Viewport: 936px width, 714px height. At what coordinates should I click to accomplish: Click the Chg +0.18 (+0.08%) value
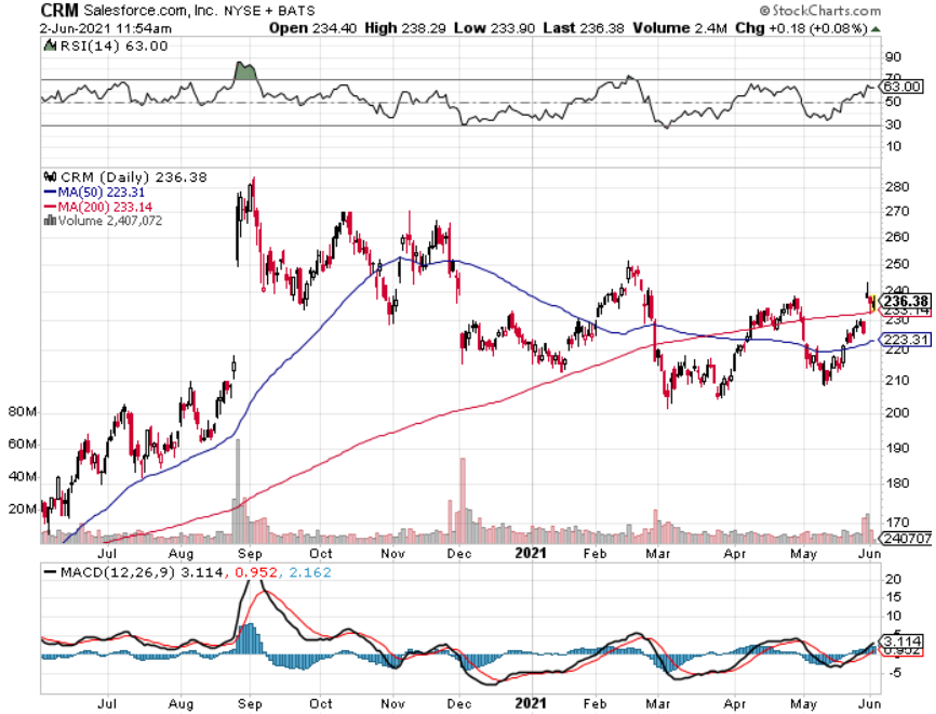coord(800,28)
